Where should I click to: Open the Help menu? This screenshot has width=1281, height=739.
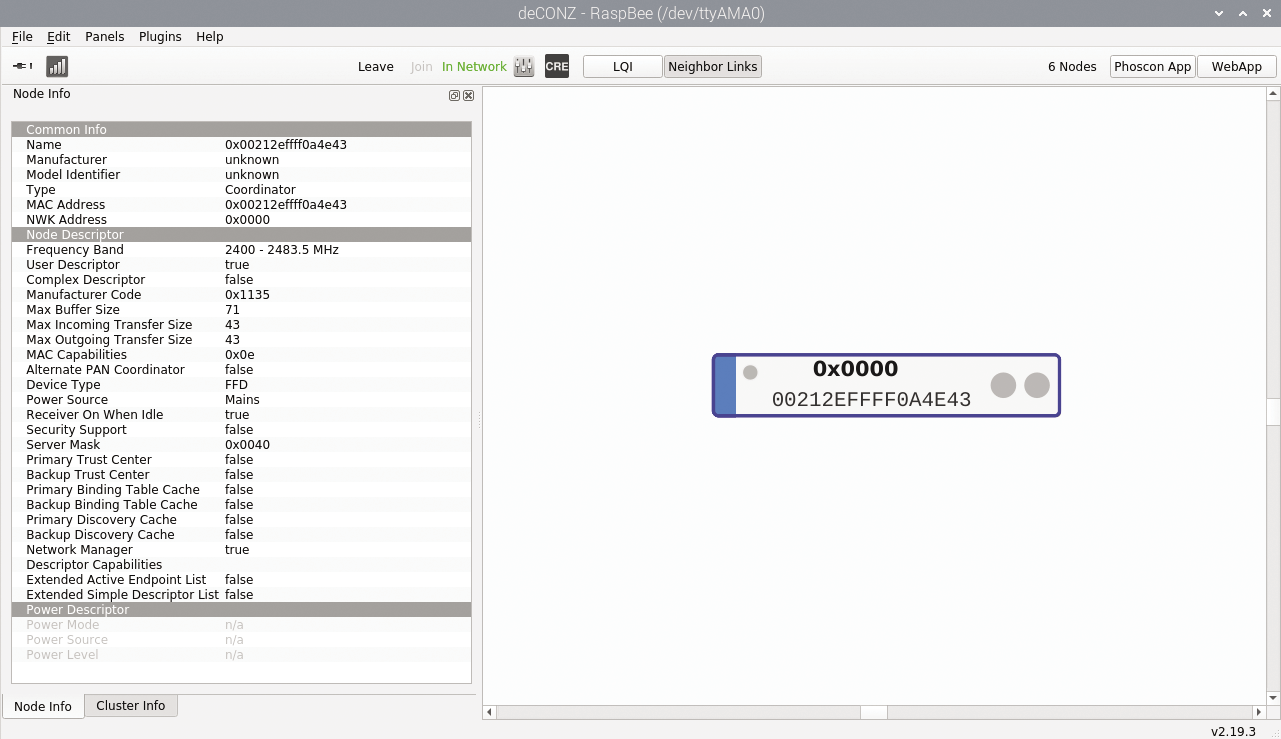click(210, 36)
